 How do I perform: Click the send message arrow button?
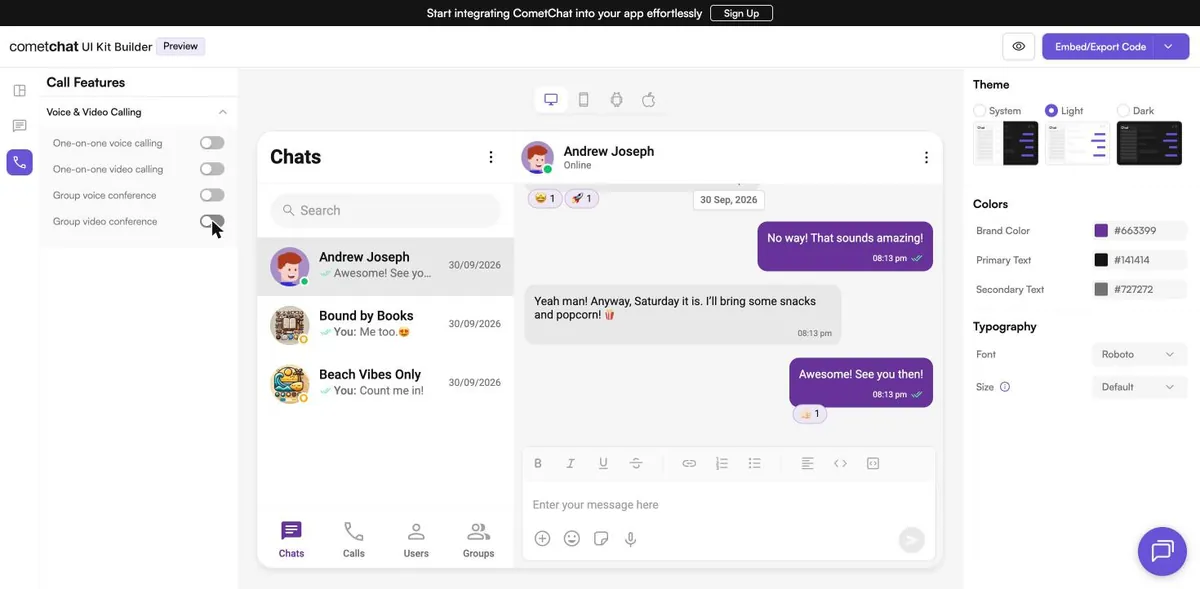tap(911, 540)
